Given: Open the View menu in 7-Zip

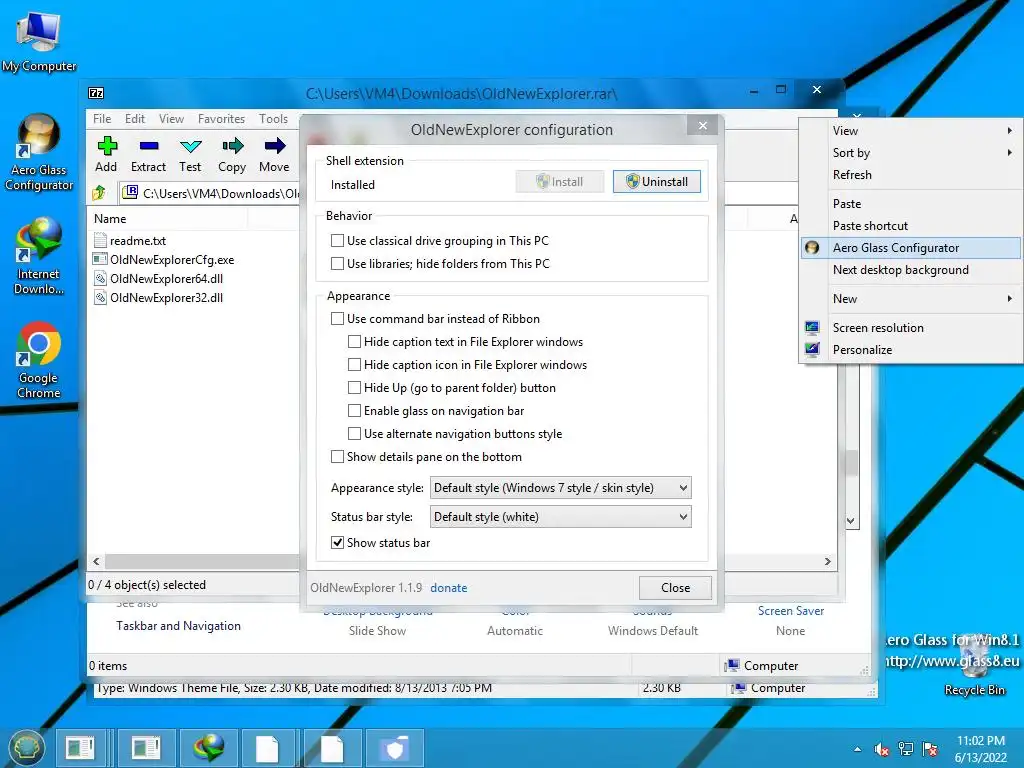Looking at the screenshot, I should coord(171,119).
